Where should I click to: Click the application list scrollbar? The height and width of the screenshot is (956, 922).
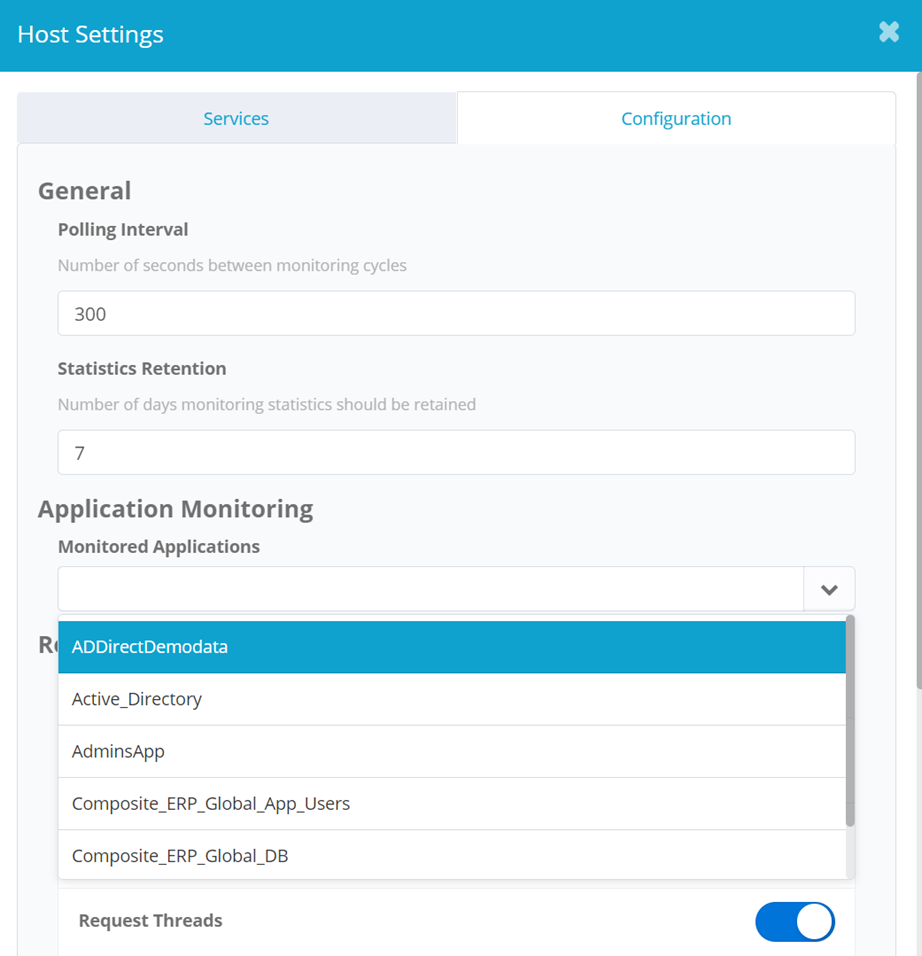pyautogui.click(x=850, y=720)
